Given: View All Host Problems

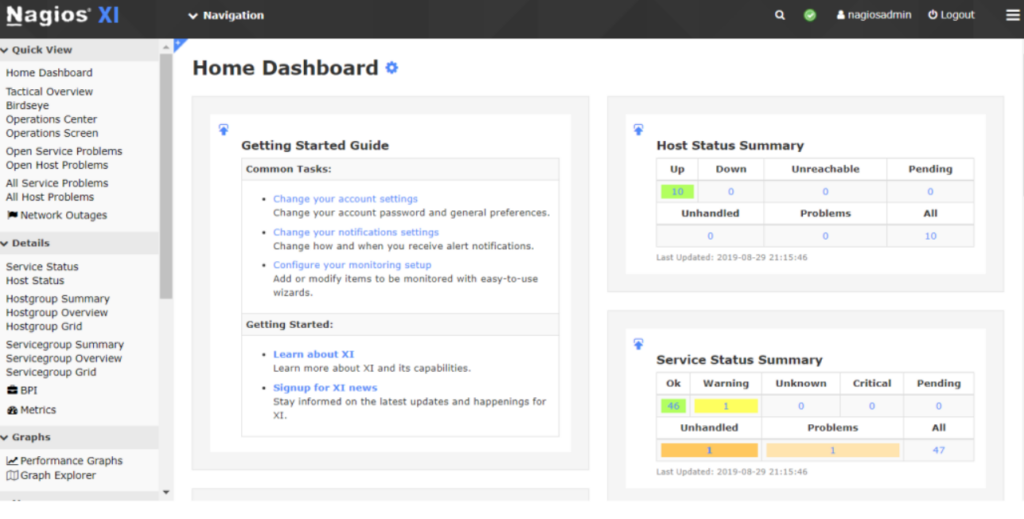Looking at the screenshot, I should (50, 197).
